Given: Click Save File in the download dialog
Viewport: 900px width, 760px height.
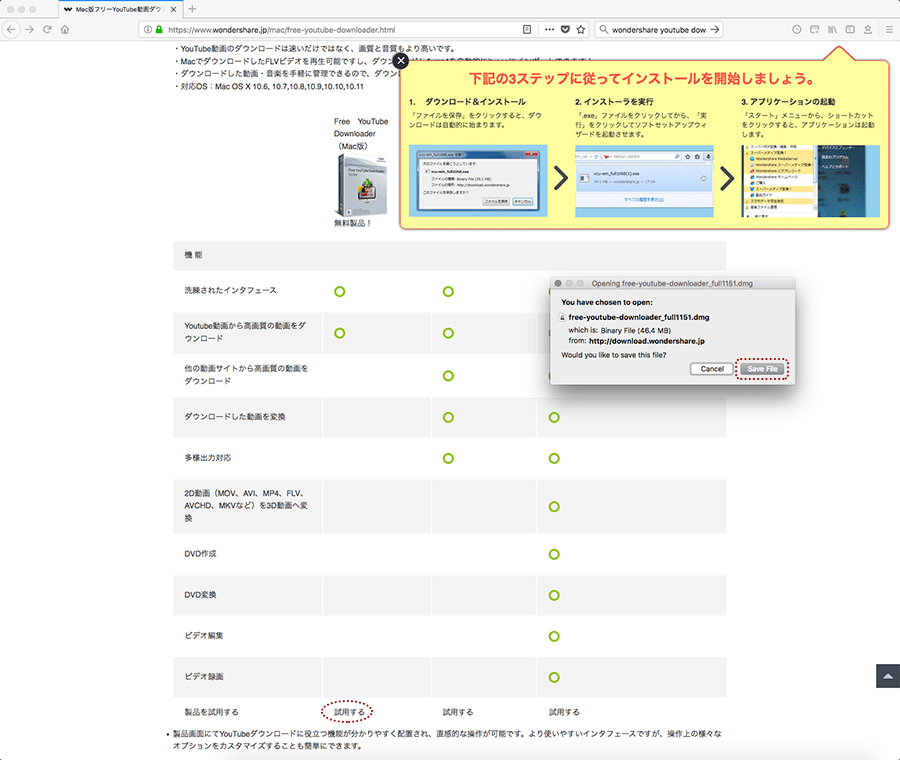Looking at the screenshot, I should coord(762,369).
